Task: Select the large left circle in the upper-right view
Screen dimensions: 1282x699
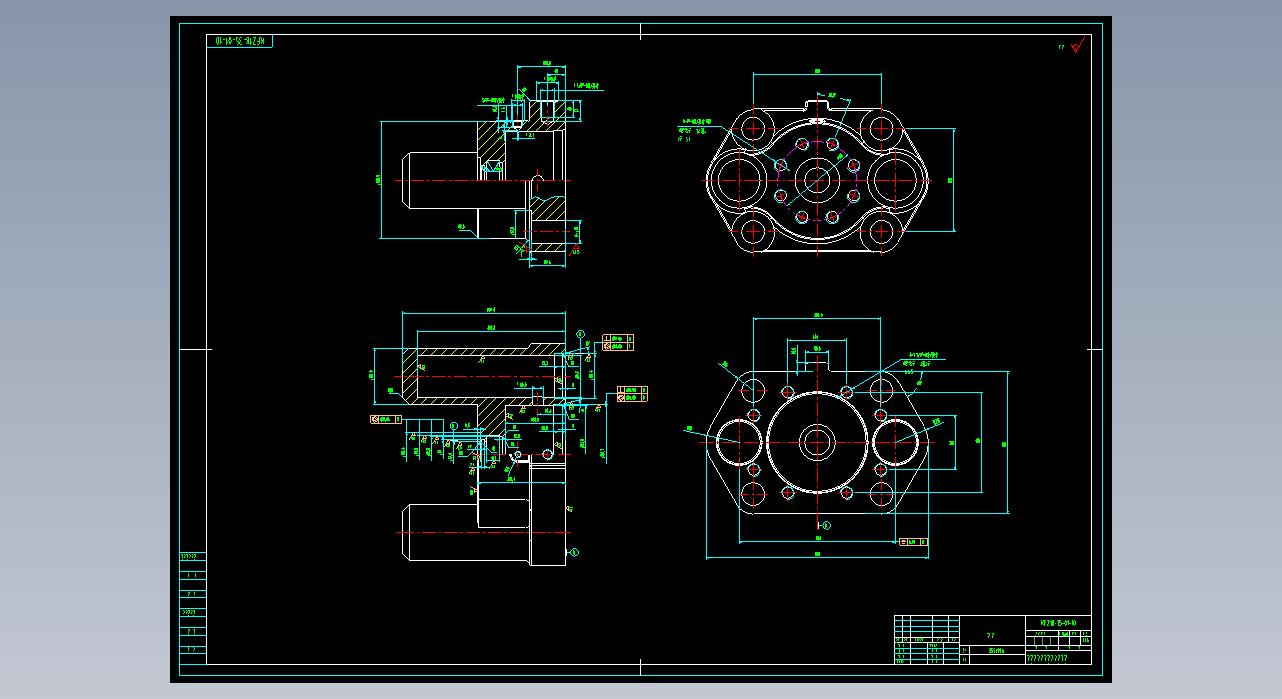Action: [x=737, y=181]
